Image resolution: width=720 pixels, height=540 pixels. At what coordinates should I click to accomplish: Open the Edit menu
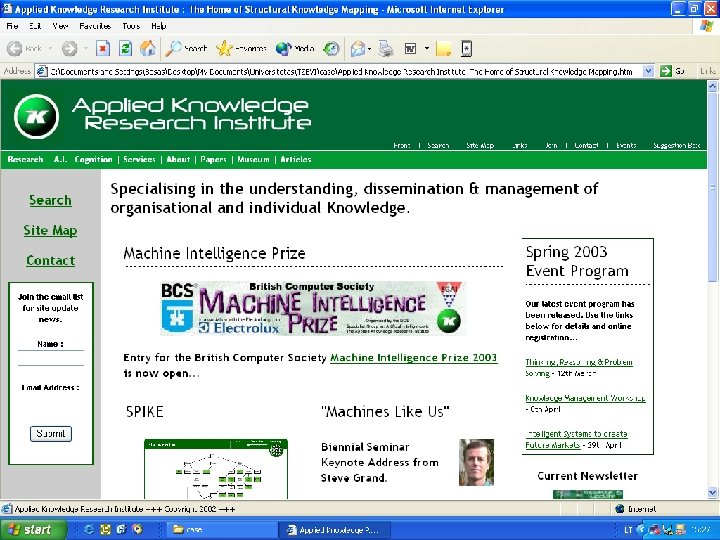[x=35, y=26]
